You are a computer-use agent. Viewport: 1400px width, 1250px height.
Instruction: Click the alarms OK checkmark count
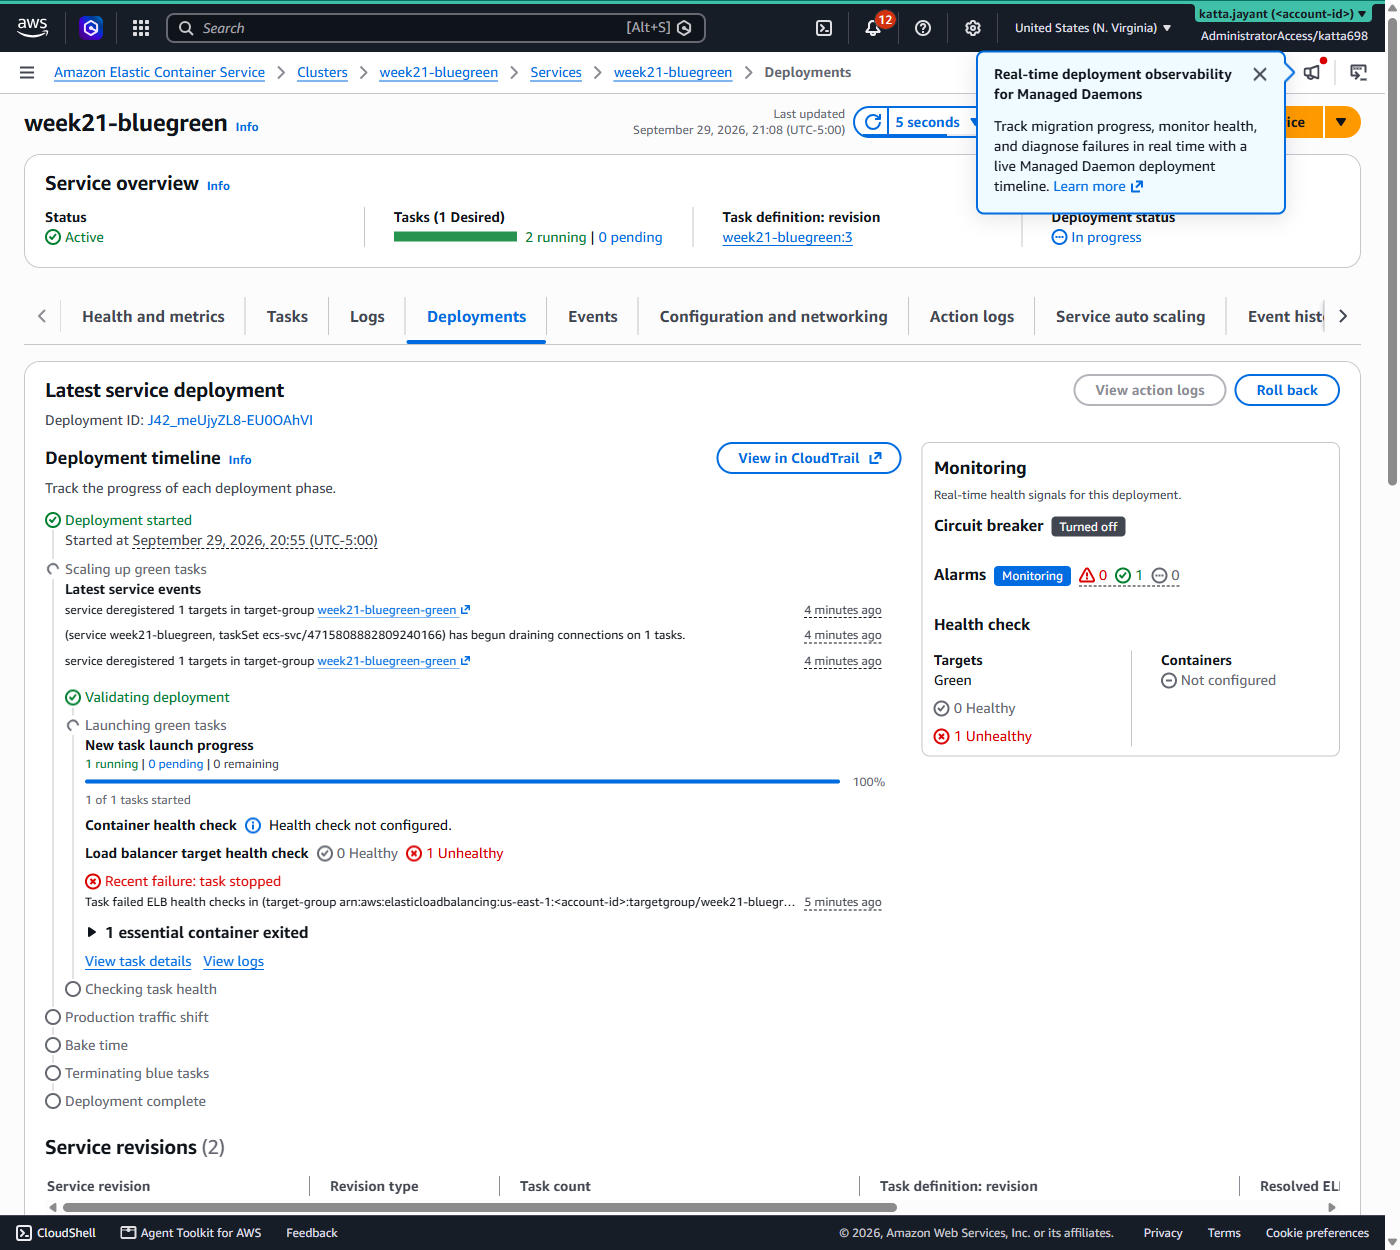[x=1129, y=575]
